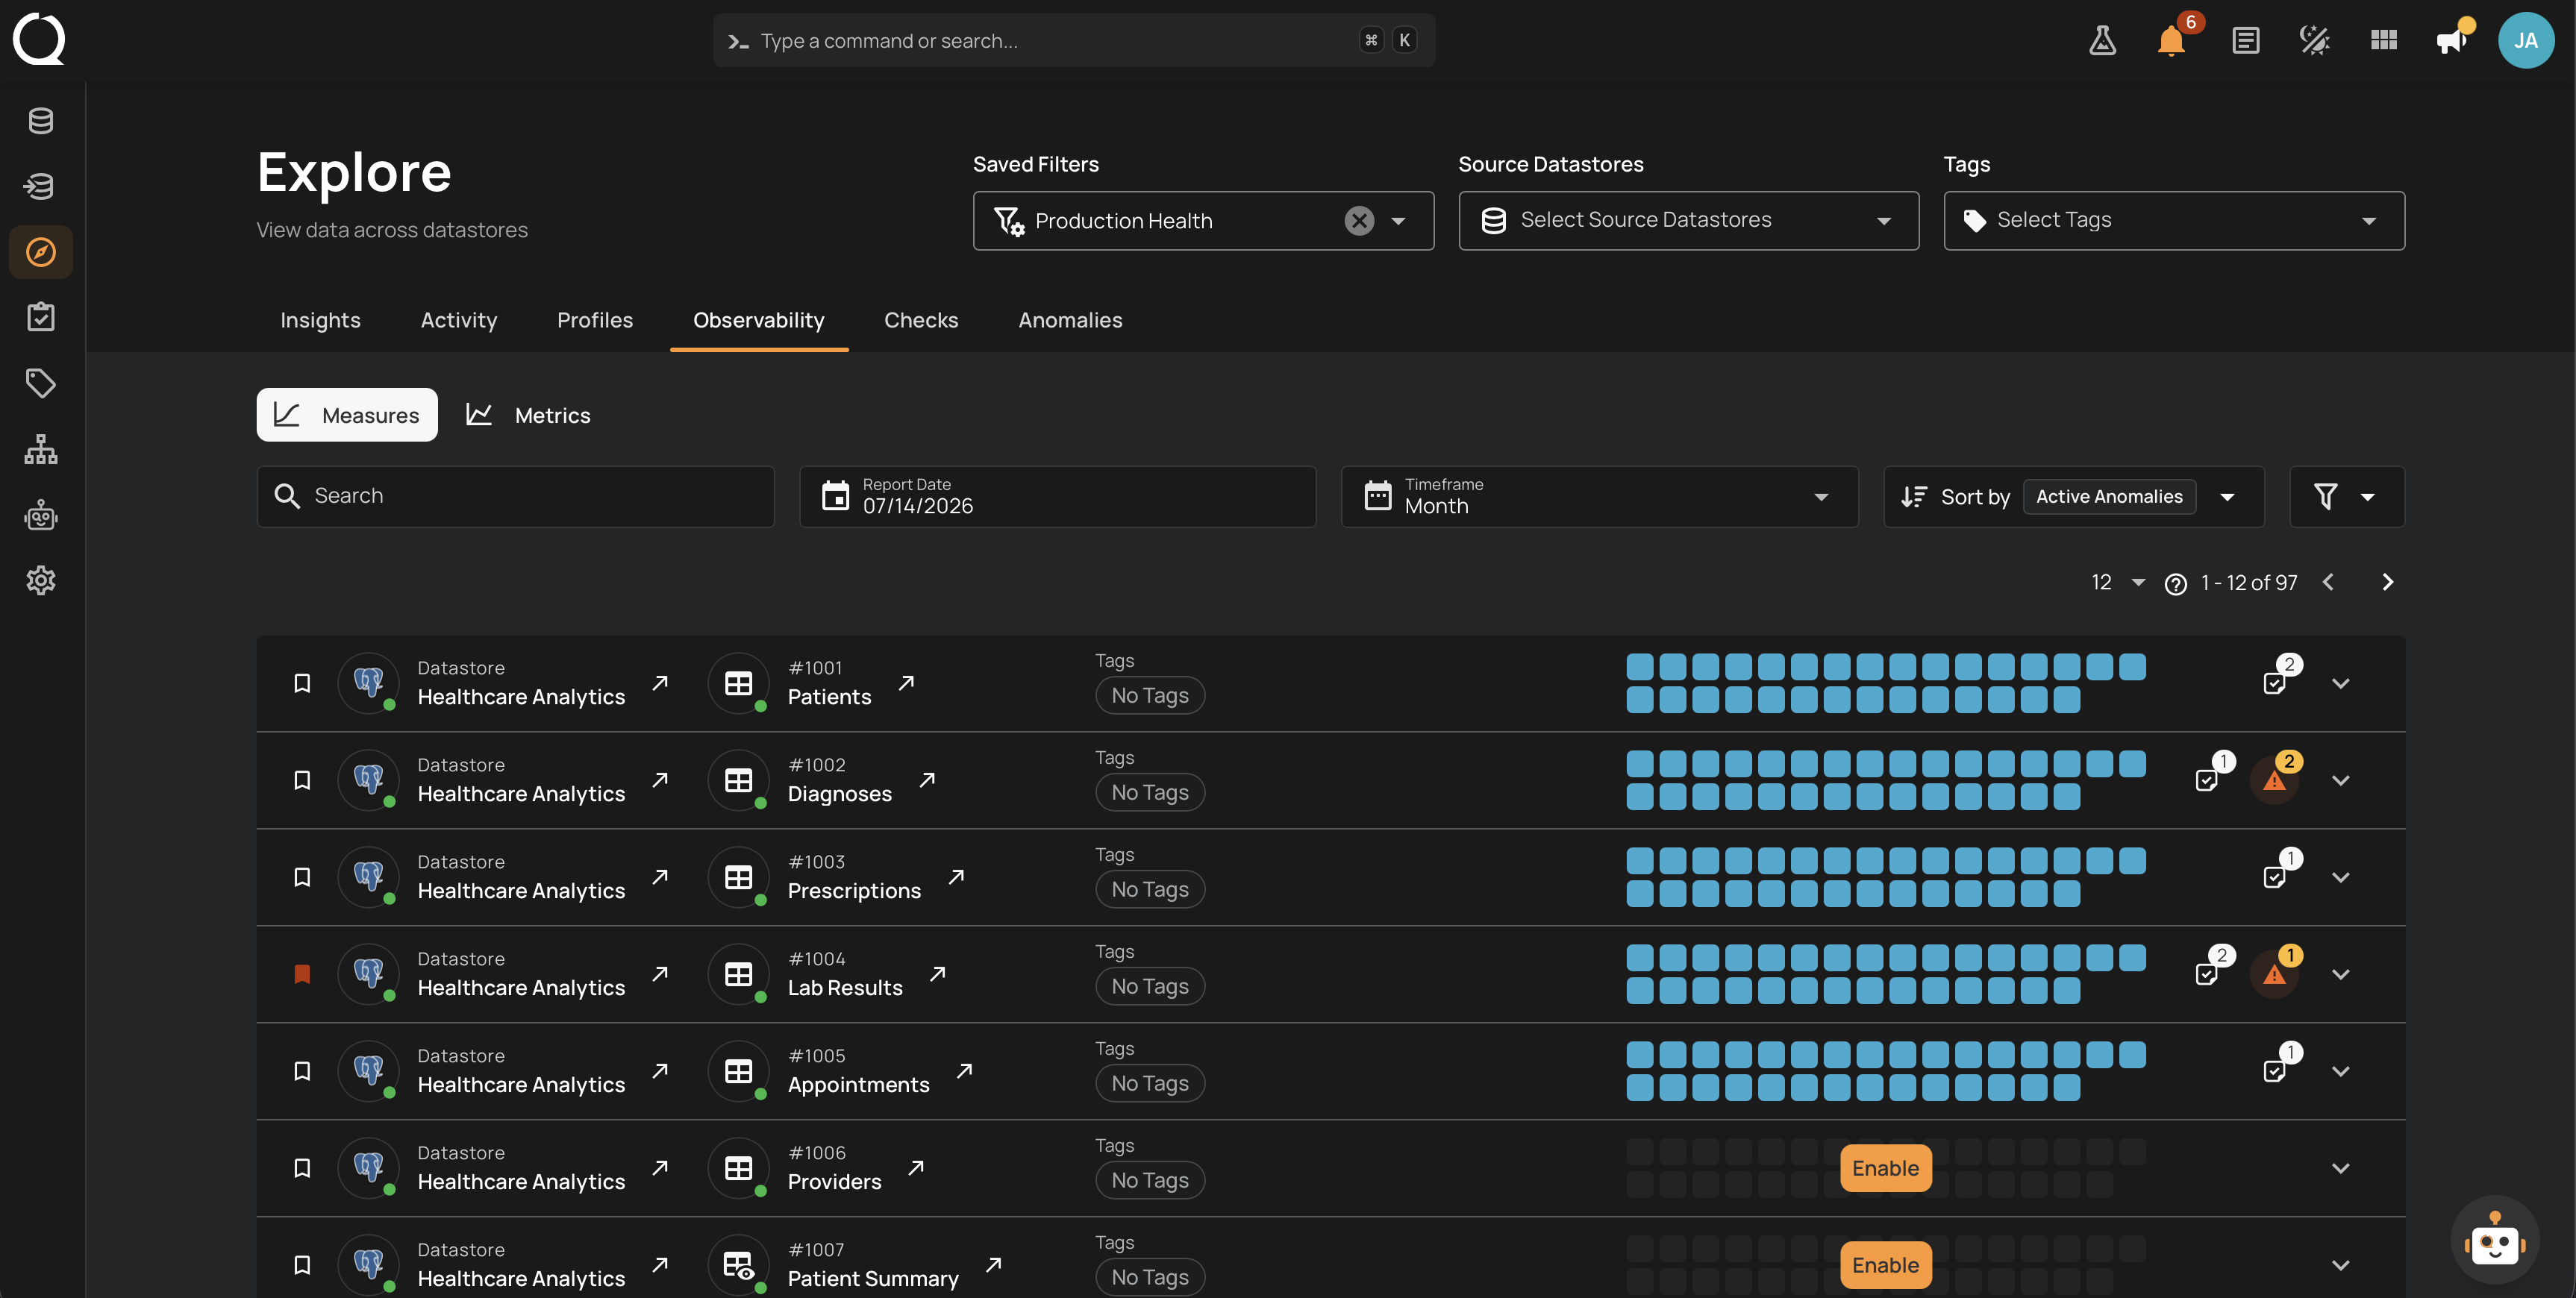Open the checks clipboard sidebar icon
Image resolution: width=2576 pixels, height=1298 pixels.
pyautogui.click(x=40, y=317)
